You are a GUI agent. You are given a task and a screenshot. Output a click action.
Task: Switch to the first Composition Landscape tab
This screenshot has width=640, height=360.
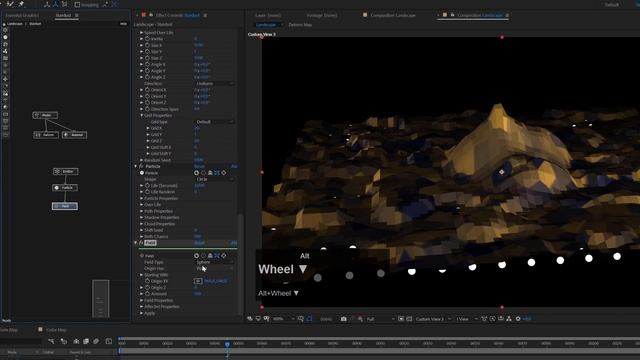click(x=393, y=15)
